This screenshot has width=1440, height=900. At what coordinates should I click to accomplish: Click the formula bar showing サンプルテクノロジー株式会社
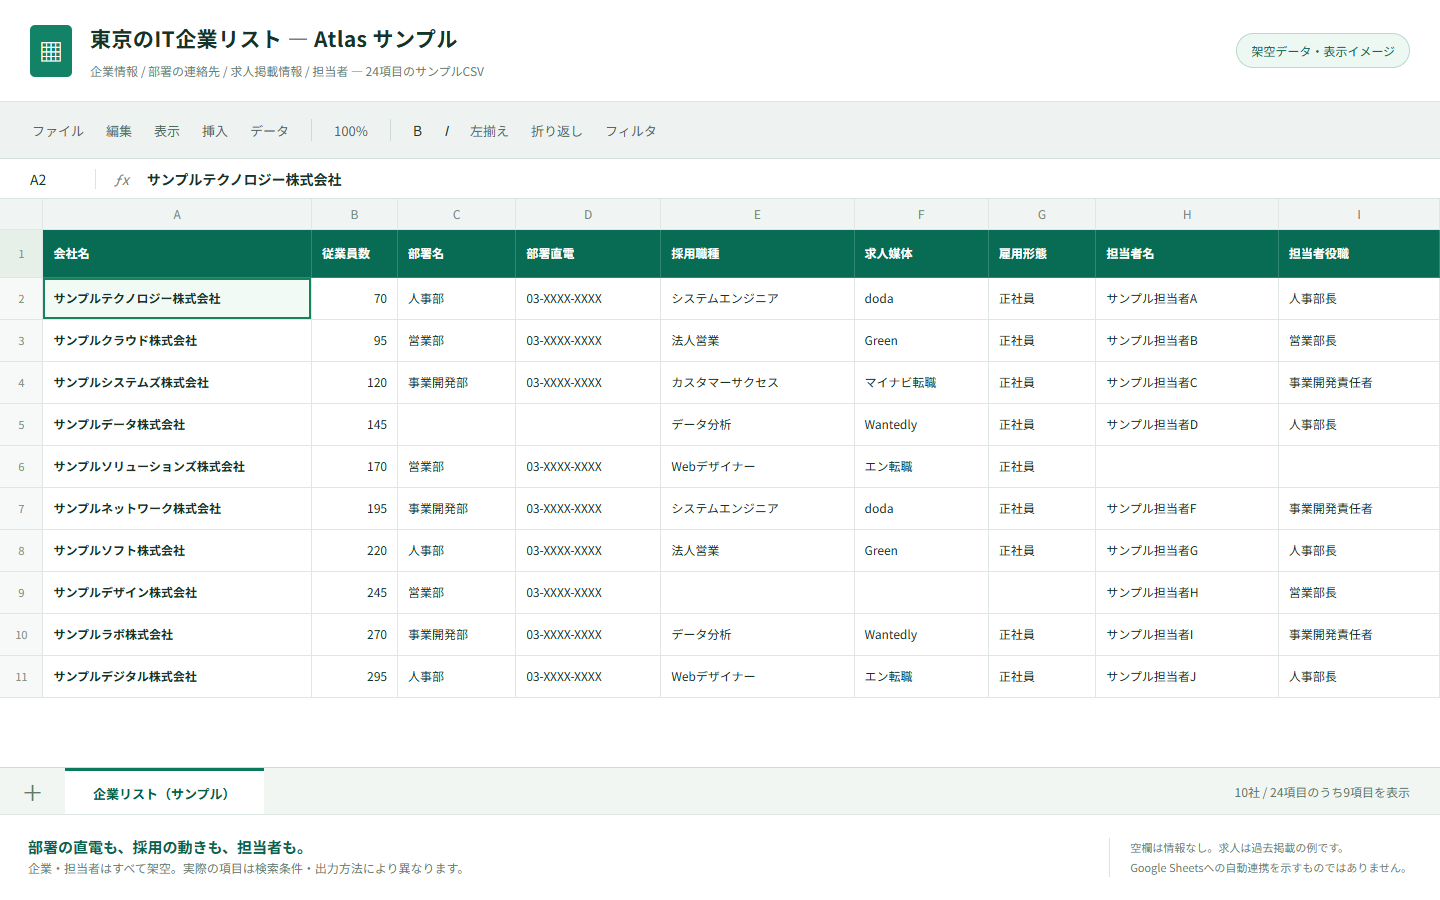pyautogui.click(x=244, y=180)
